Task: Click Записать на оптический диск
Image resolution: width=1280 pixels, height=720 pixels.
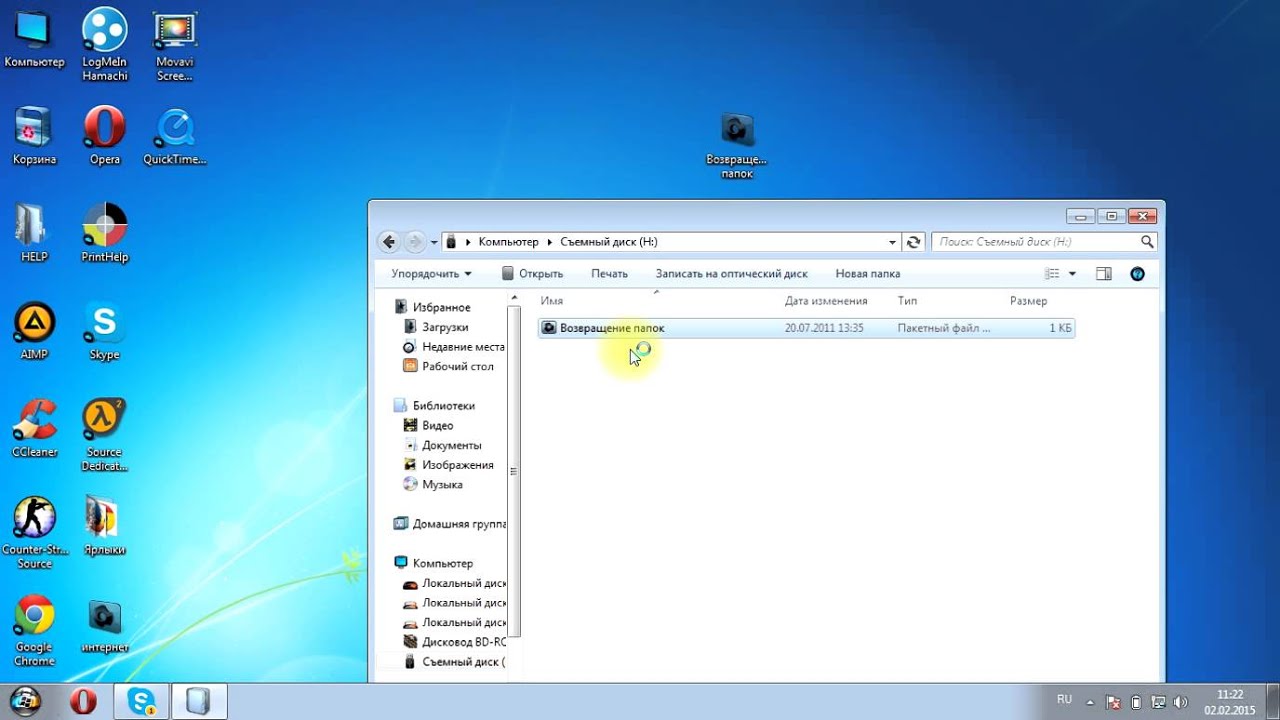Action: tap(731, 274)
